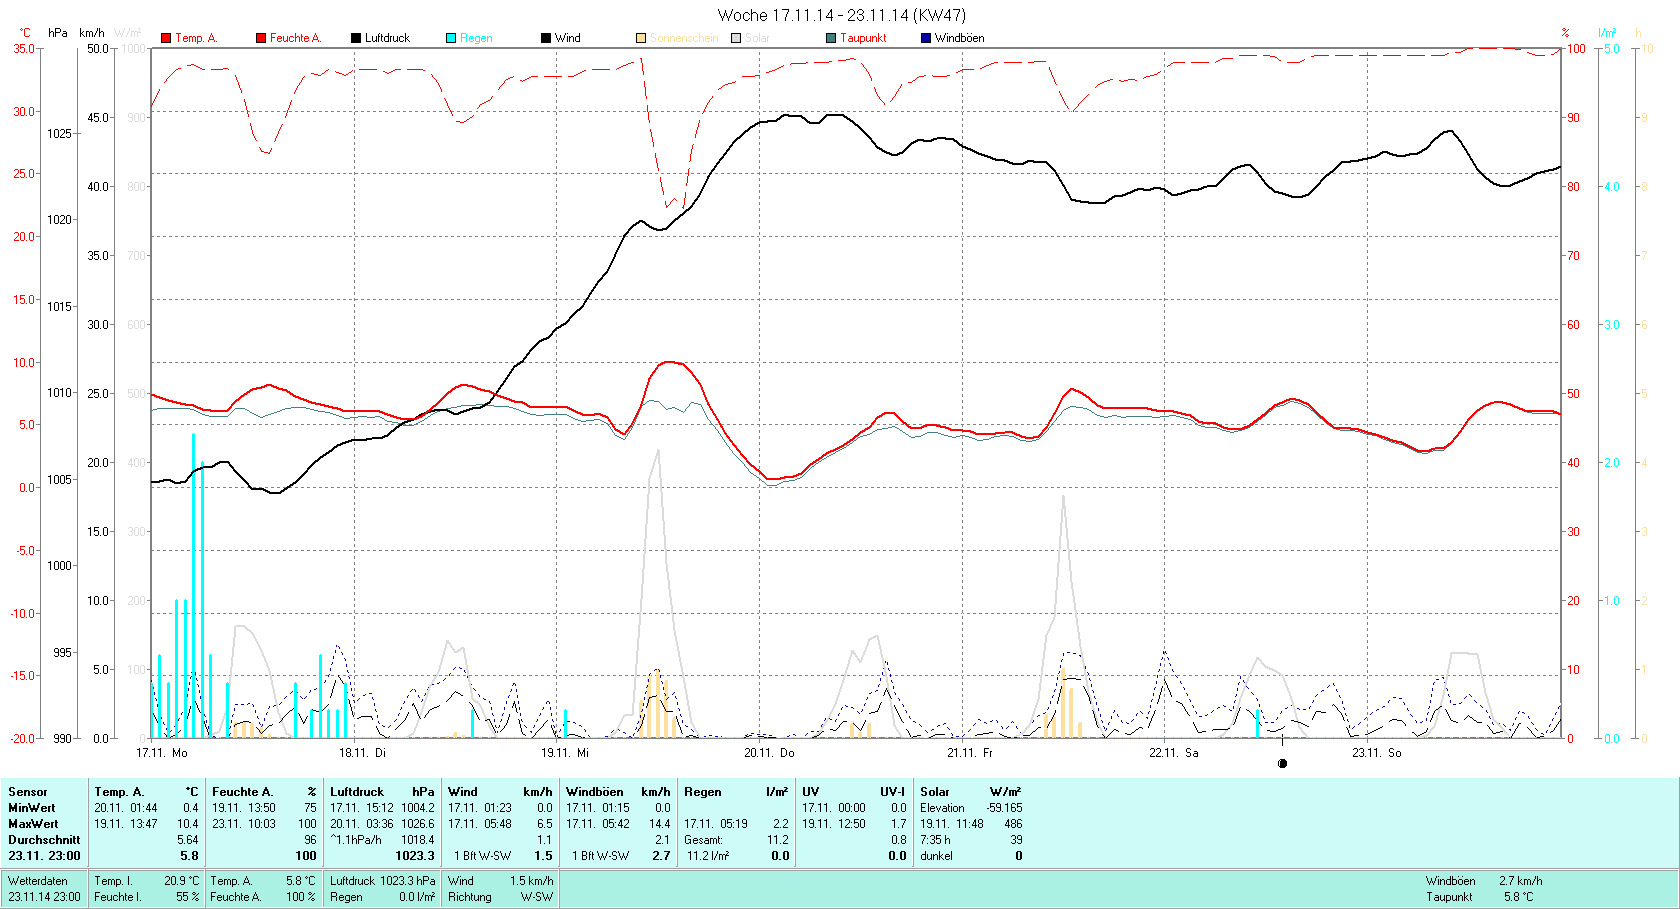Click the blue Windböen legend swatch

[926, 38]
